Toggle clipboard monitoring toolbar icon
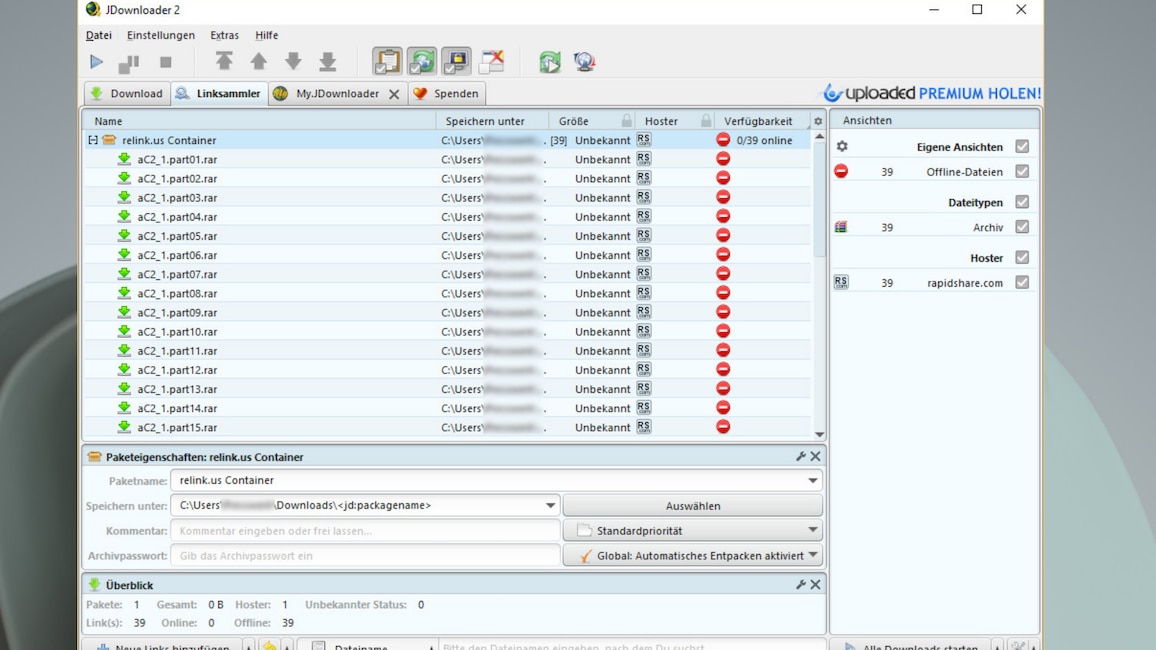Screen dimensions: 1156x650 [387, 62]
